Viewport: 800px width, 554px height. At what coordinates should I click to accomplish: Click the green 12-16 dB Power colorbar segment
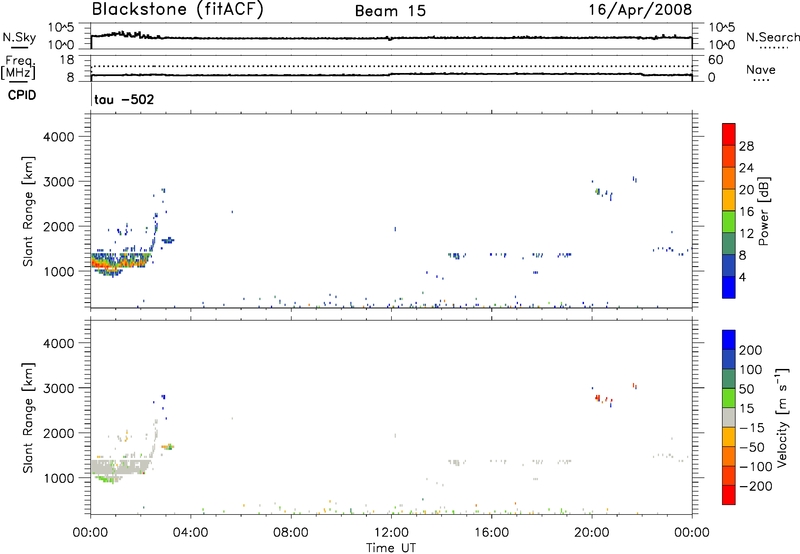729,221
